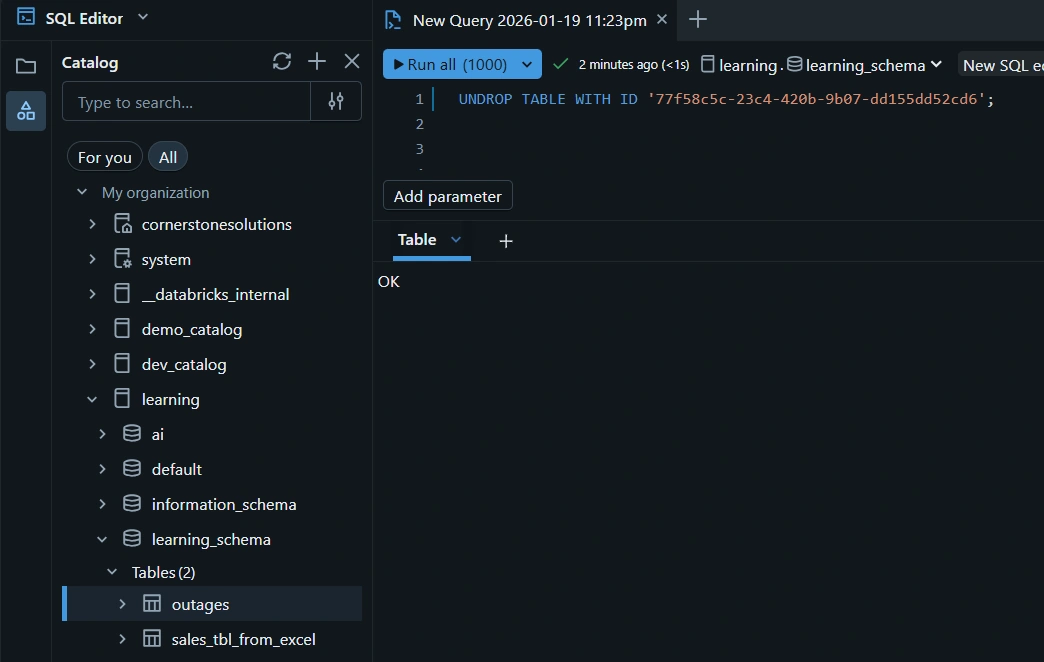Close the Catalog panel
The height and width of the screenshot is (662, 1044).
[352, 62]
